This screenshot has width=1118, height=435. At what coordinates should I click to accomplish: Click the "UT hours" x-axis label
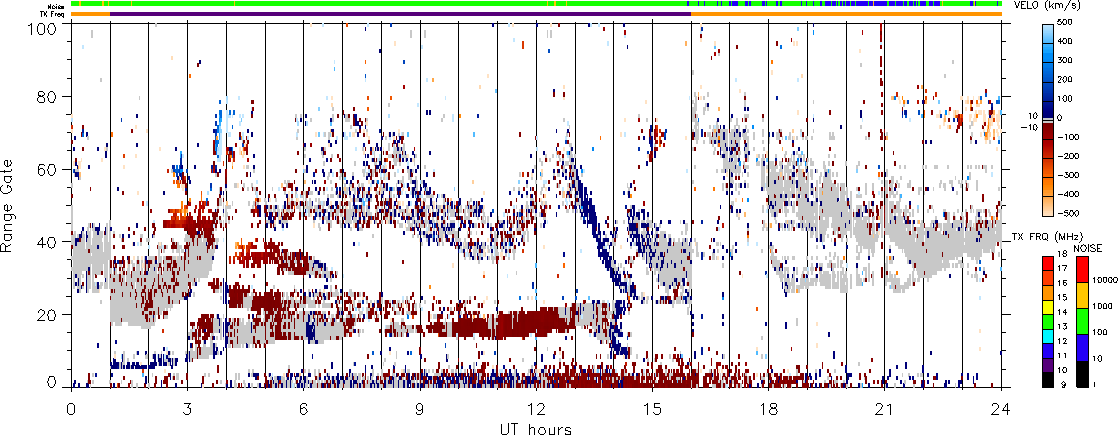pyautogui.click(x=536, y=428)
